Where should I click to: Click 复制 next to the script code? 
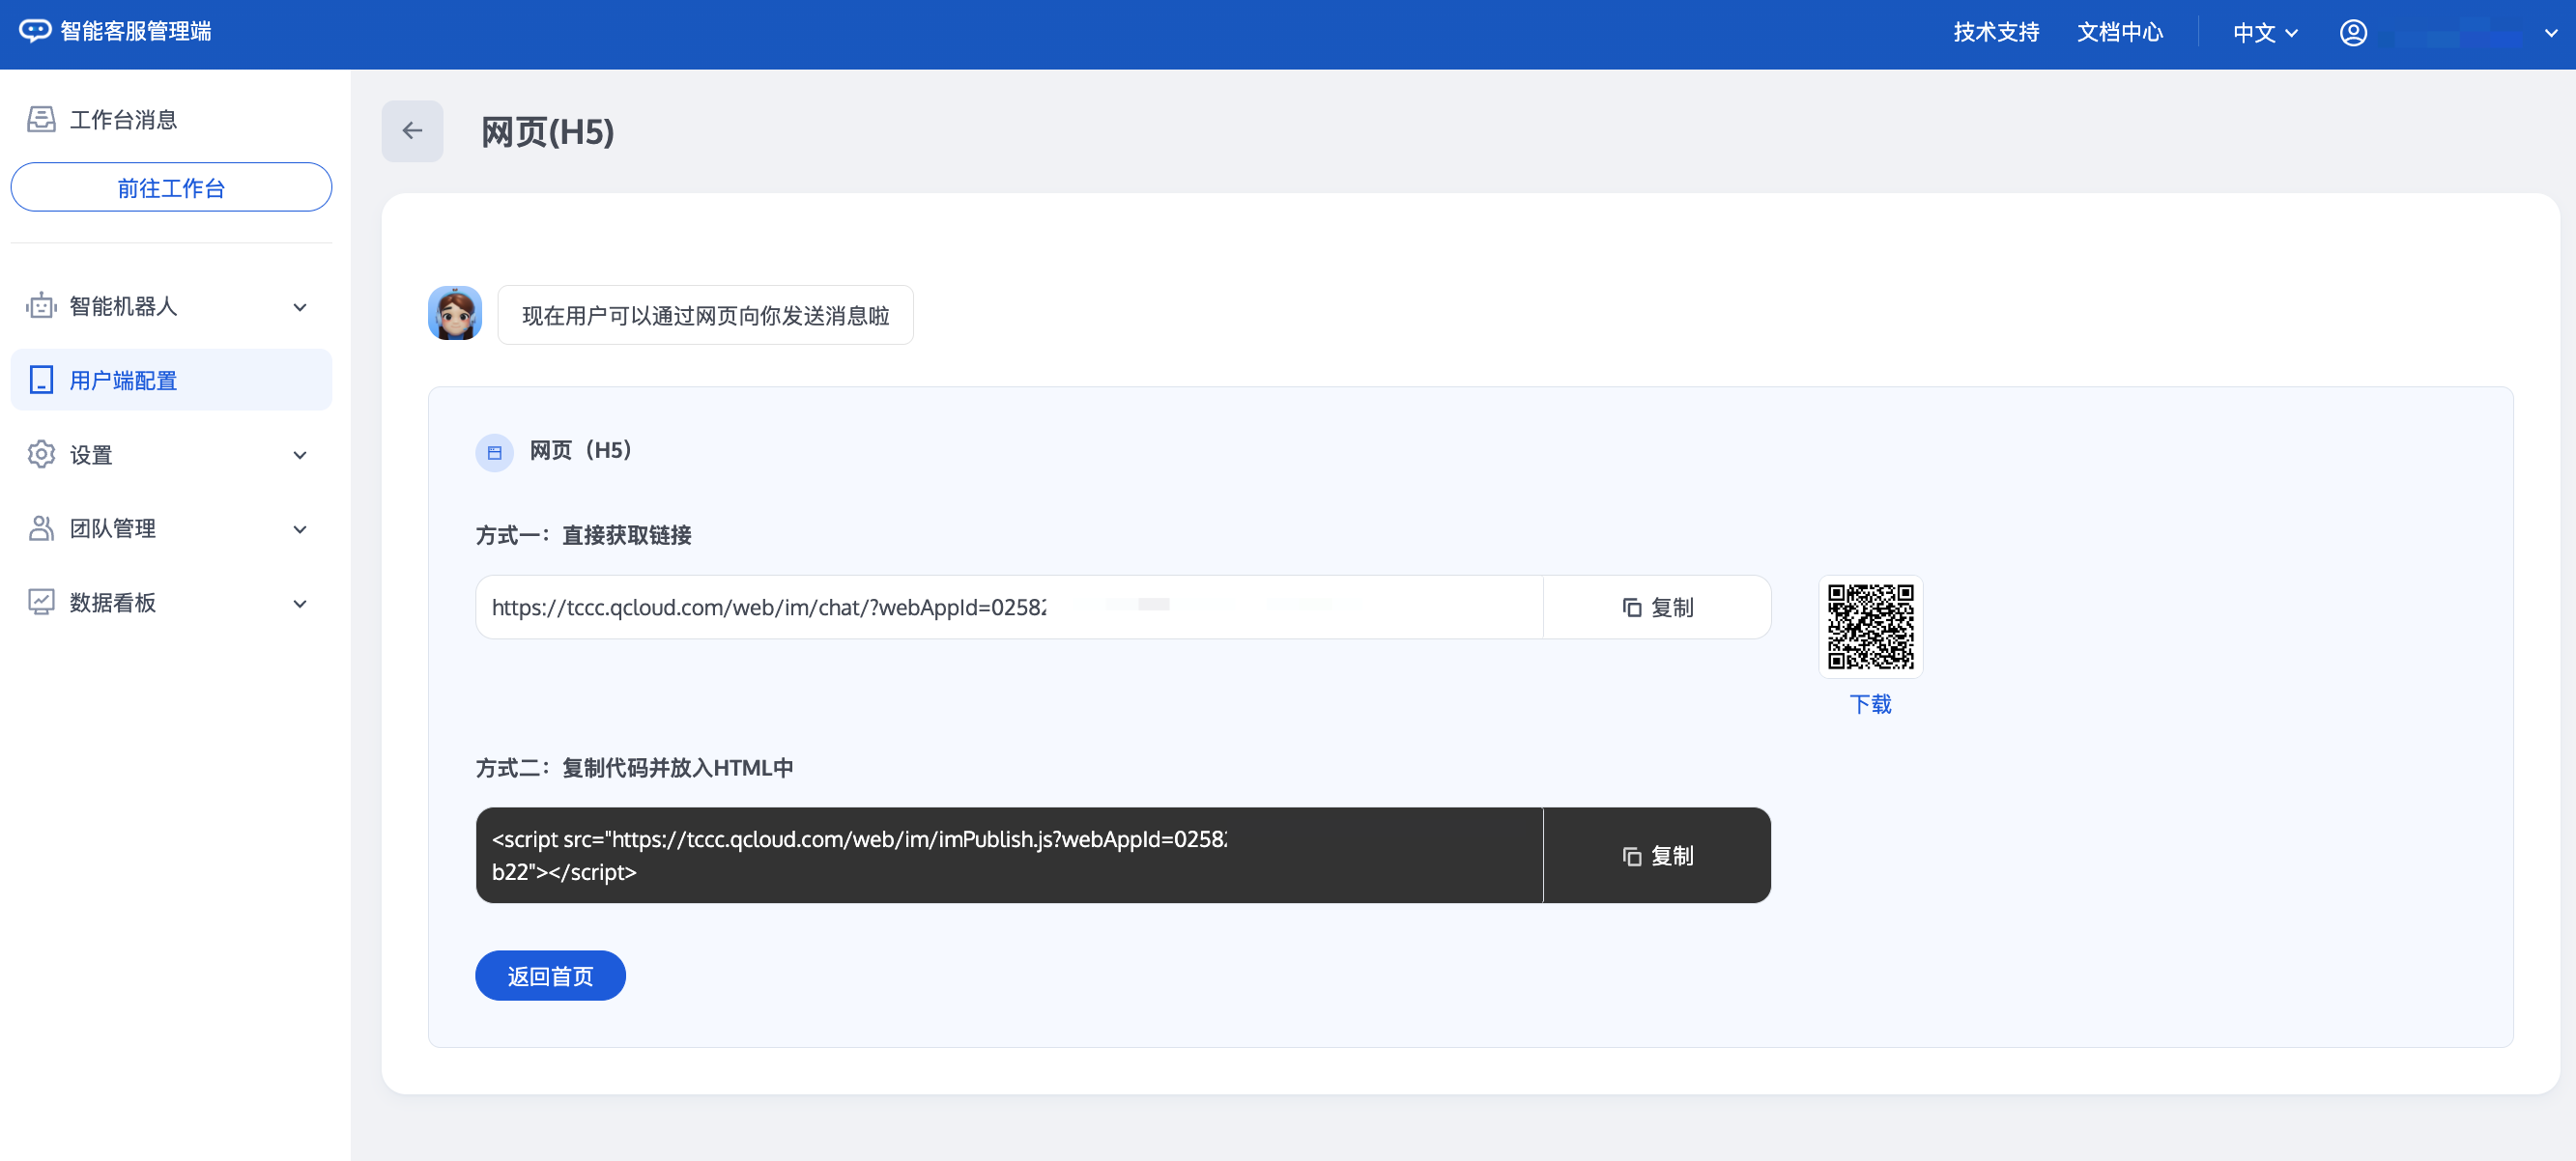tap(1657, 856)
